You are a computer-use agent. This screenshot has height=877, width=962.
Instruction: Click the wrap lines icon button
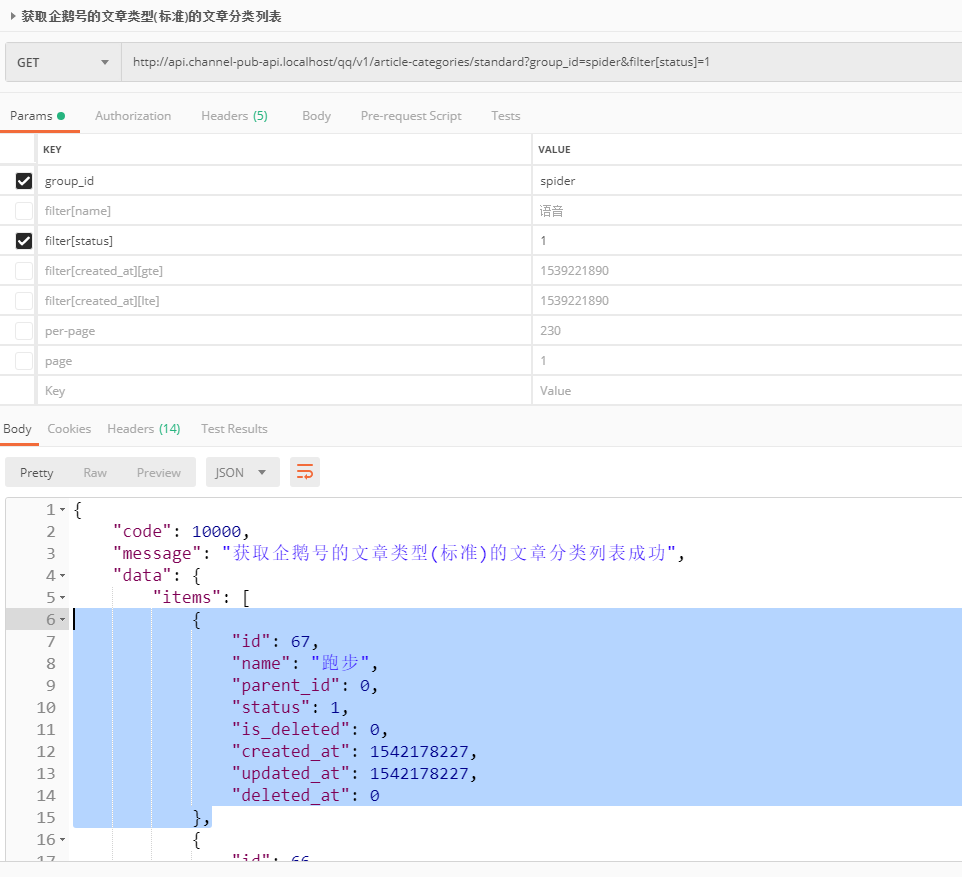[305, 472]
